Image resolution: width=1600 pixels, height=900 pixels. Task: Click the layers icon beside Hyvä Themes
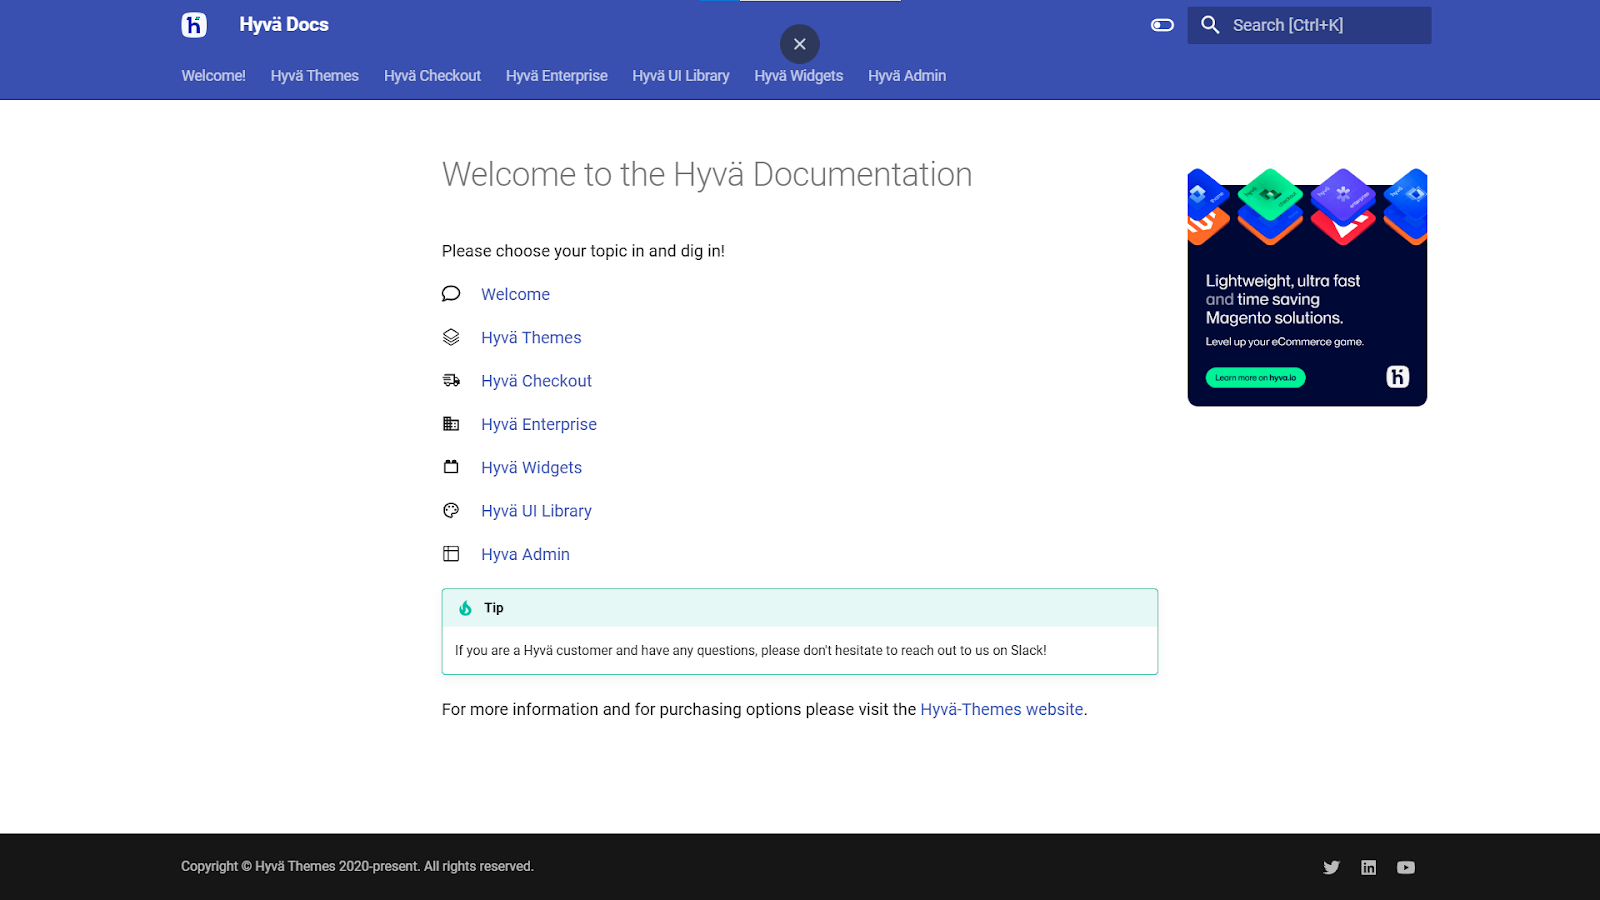(x=451, y=337)
